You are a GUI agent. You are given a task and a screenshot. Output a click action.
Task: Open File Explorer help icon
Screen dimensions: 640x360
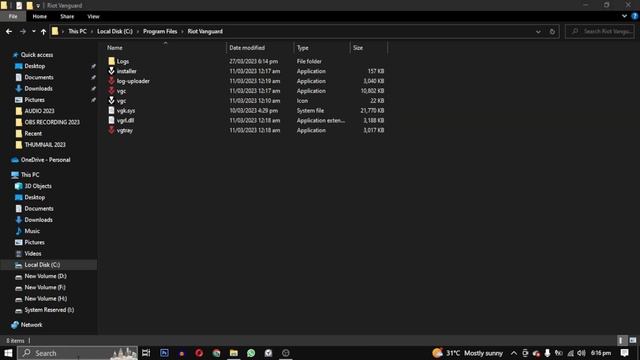coord(634,16)
